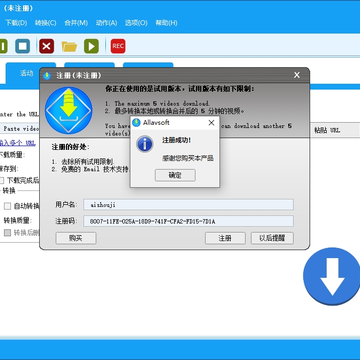Toggle the 转换后删 checkbox
This screenshot has height=360, width=360.
(x=7, y=233)
